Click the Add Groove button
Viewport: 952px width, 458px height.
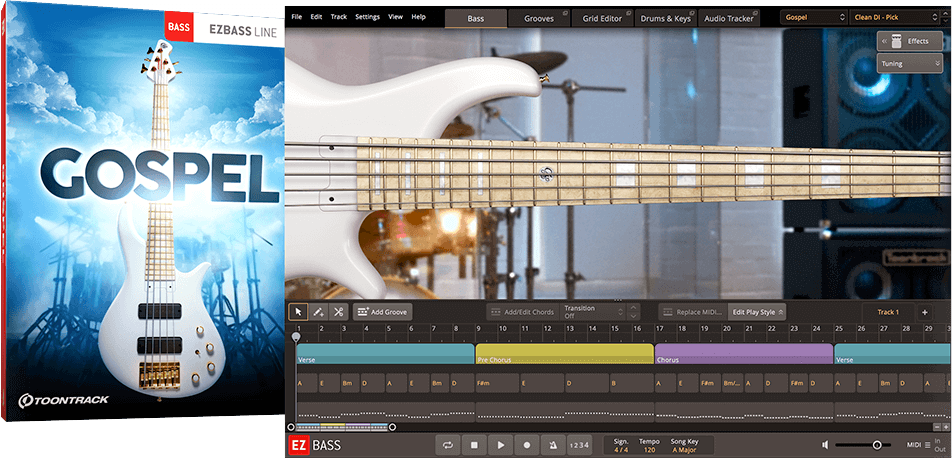coord(383,312)
